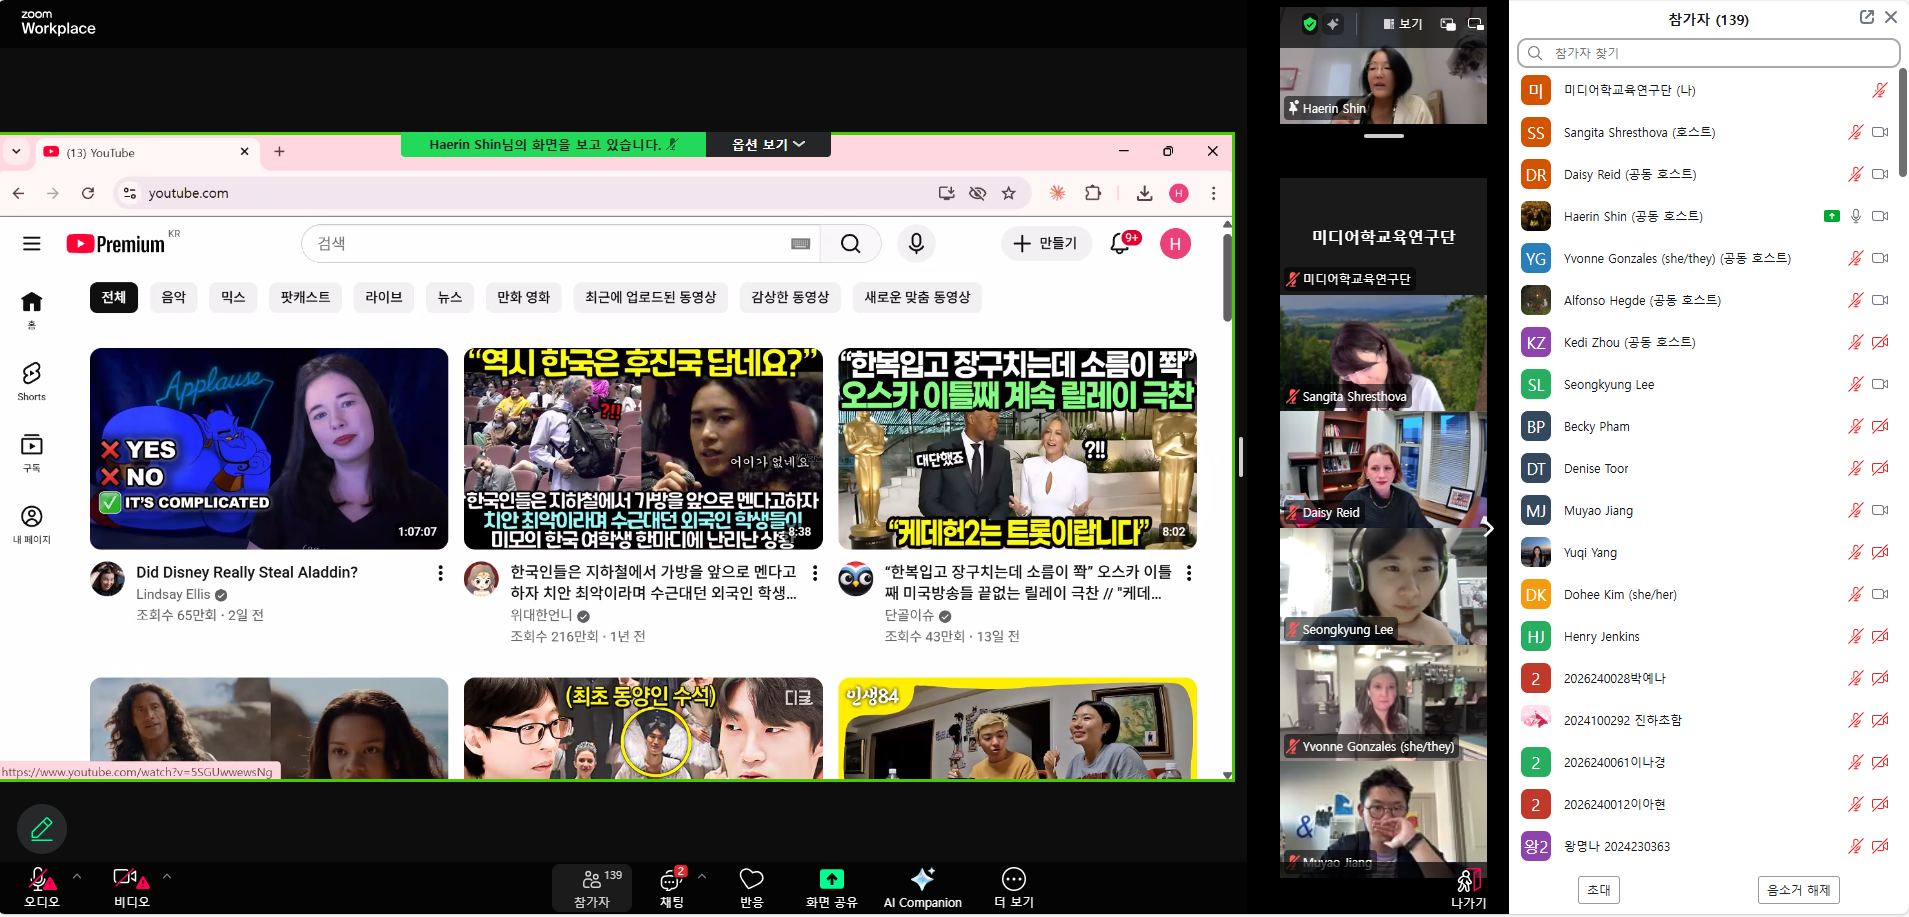This screenshot has height=917, width=1909.
Task: Toggle the participants panel button
Action: [592, 886]
